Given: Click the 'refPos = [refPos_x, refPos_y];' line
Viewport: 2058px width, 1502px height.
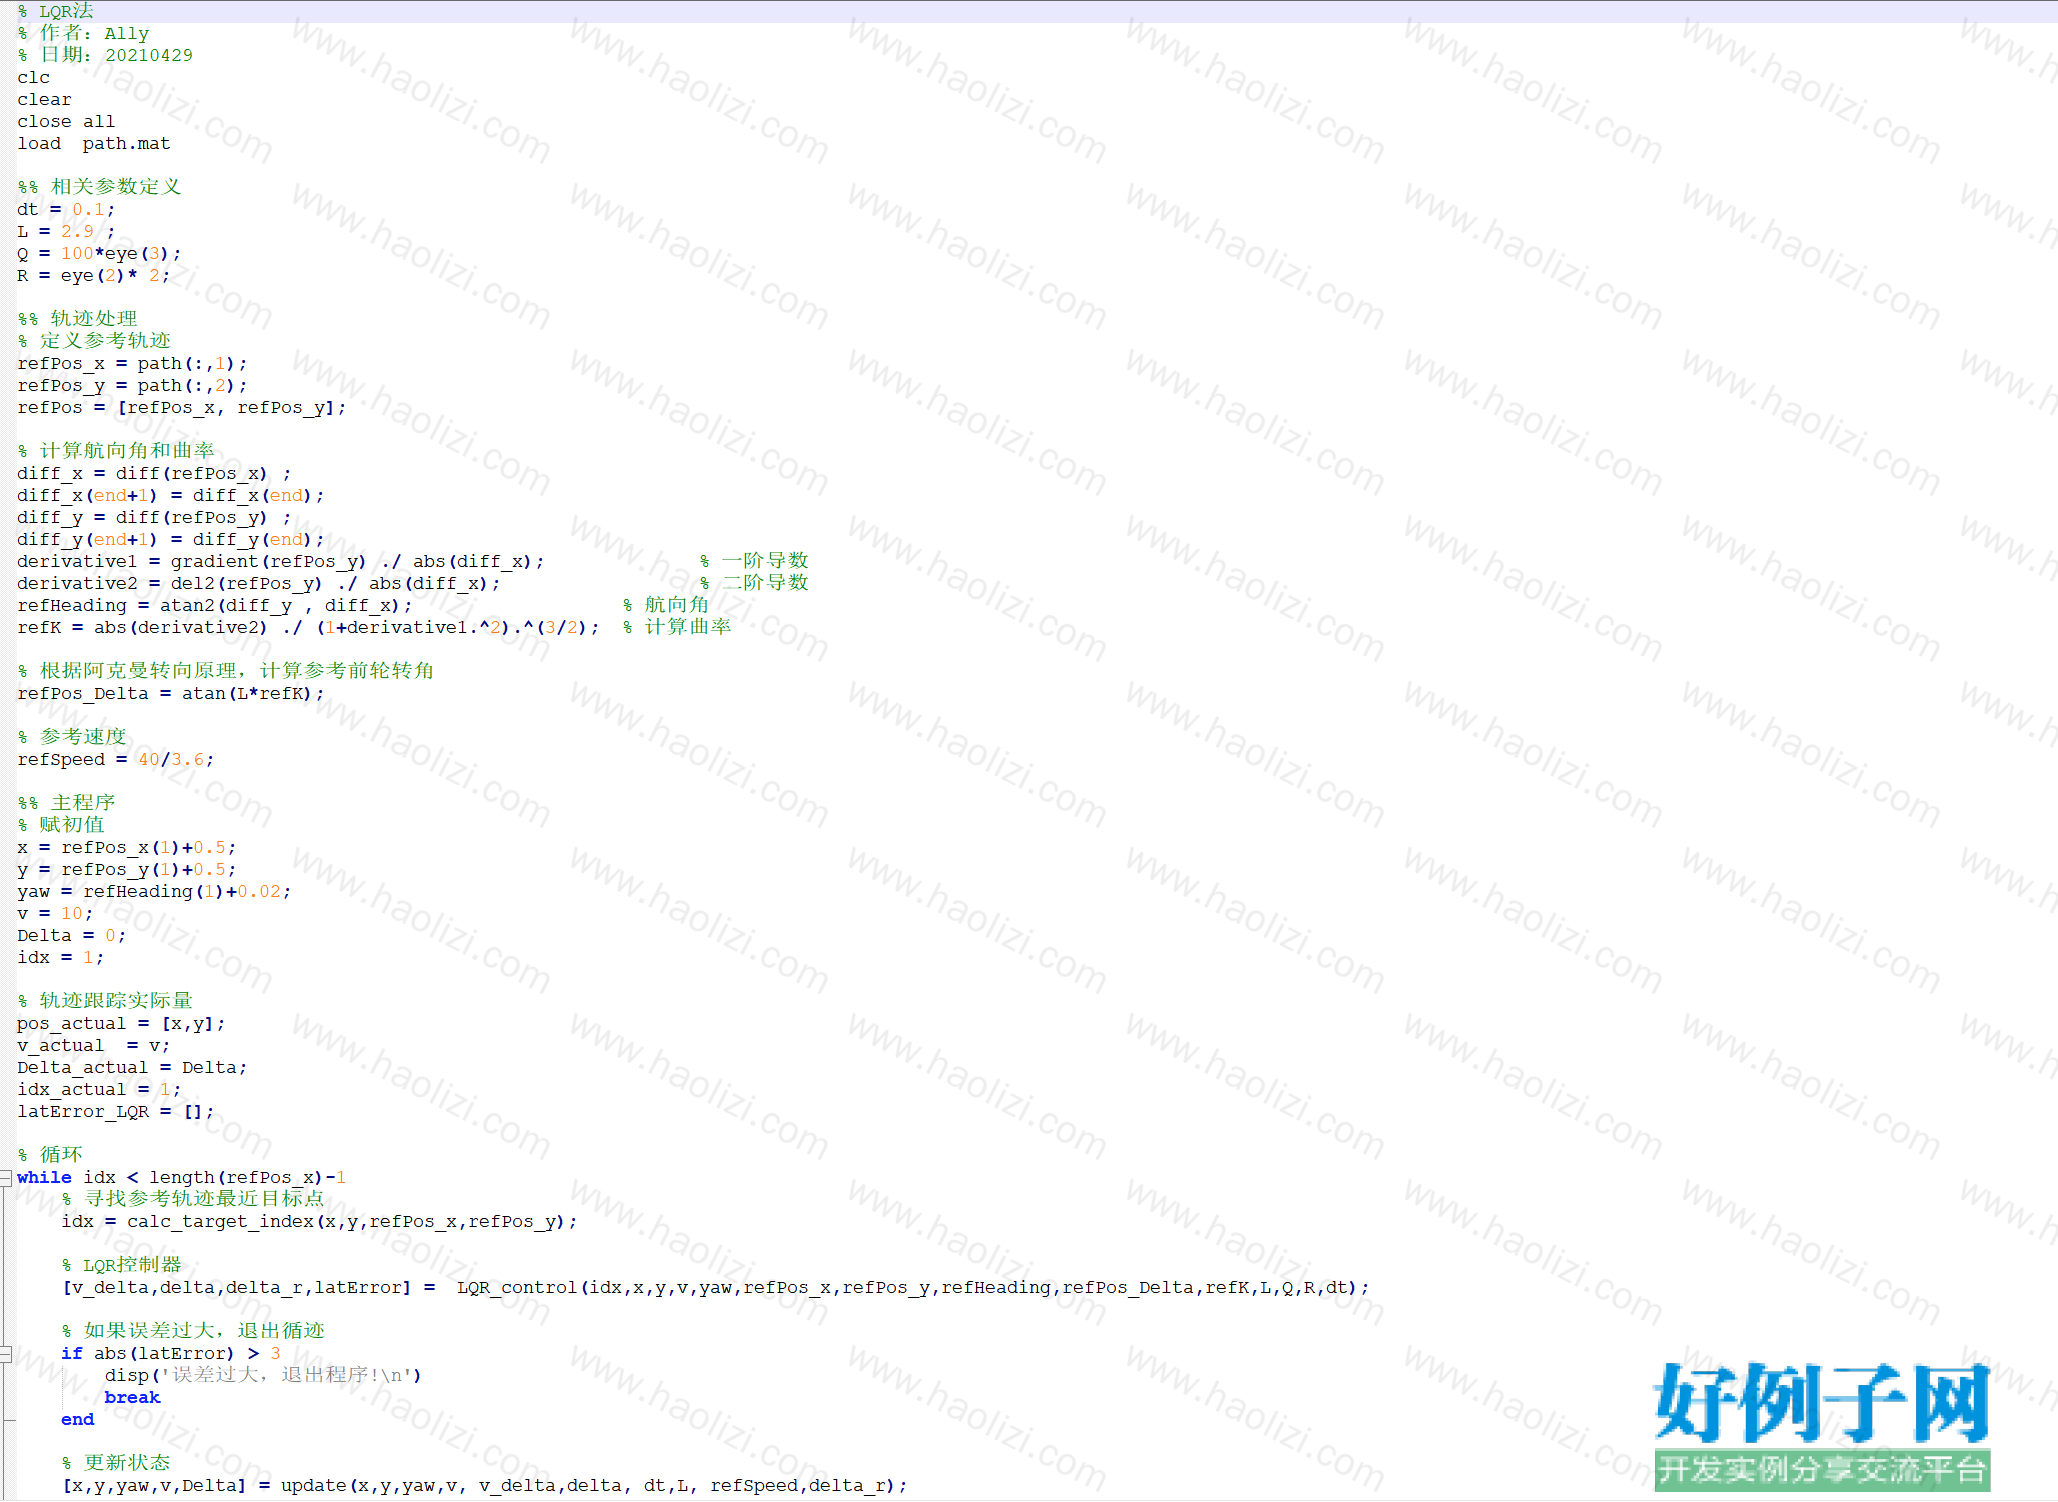Looking at the screenshot, I should click(x=182, y=408).
